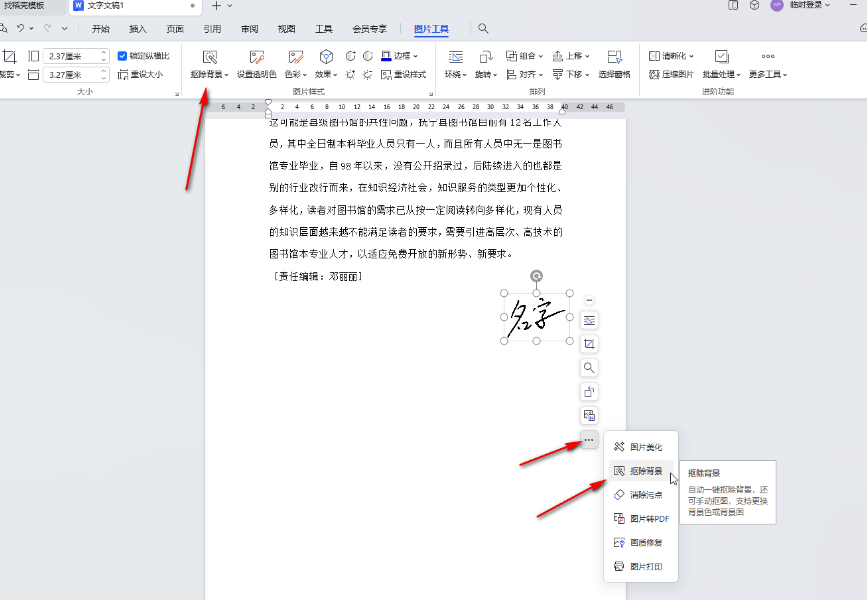
Task: Click 重设大小 reset size button
Action: (140, 74)
